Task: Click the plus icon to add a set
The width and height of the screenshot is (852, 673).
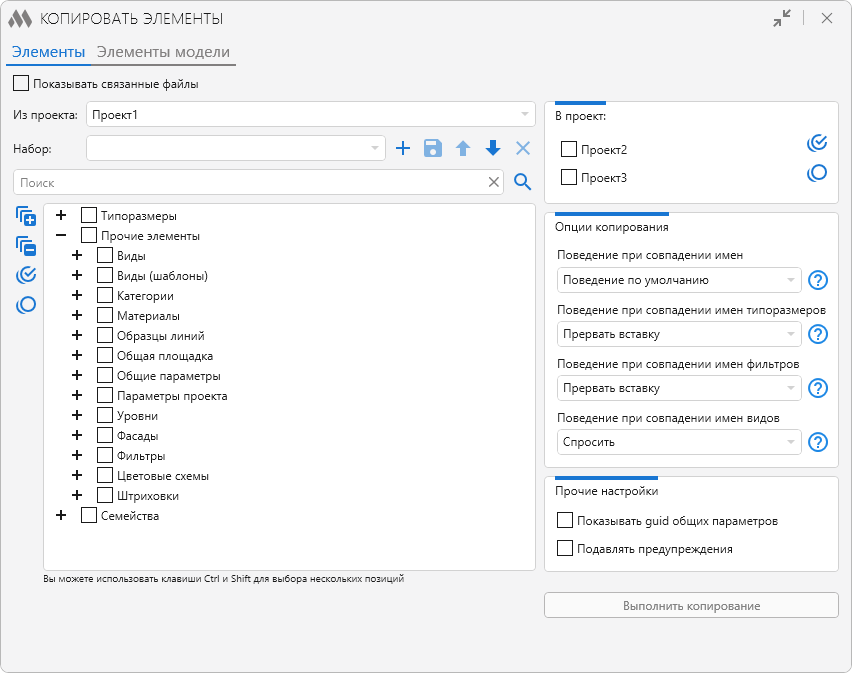Action: click(x=403, y=148)
